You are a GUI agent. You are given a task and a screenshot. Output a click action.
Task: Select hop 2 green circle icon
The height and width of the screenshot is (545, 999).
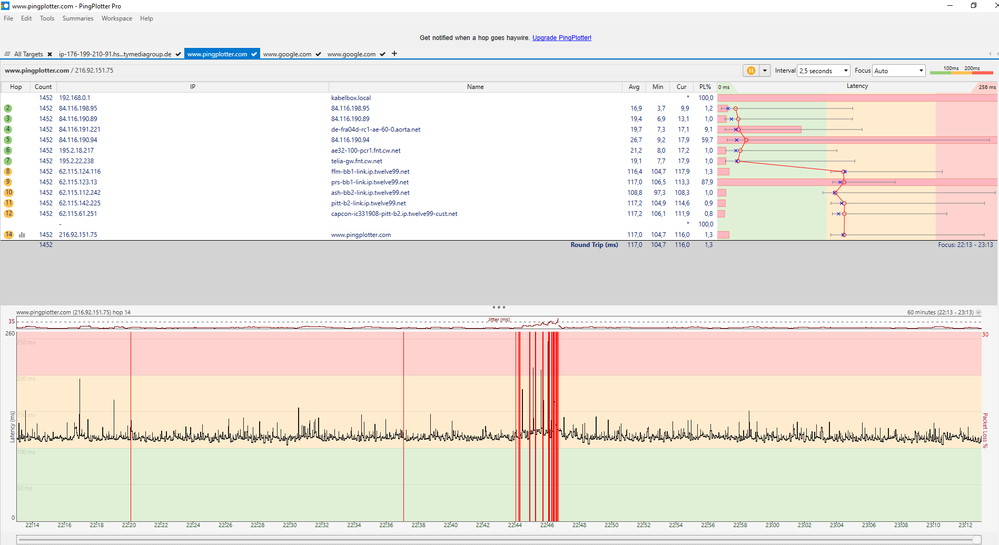point(8,108)
